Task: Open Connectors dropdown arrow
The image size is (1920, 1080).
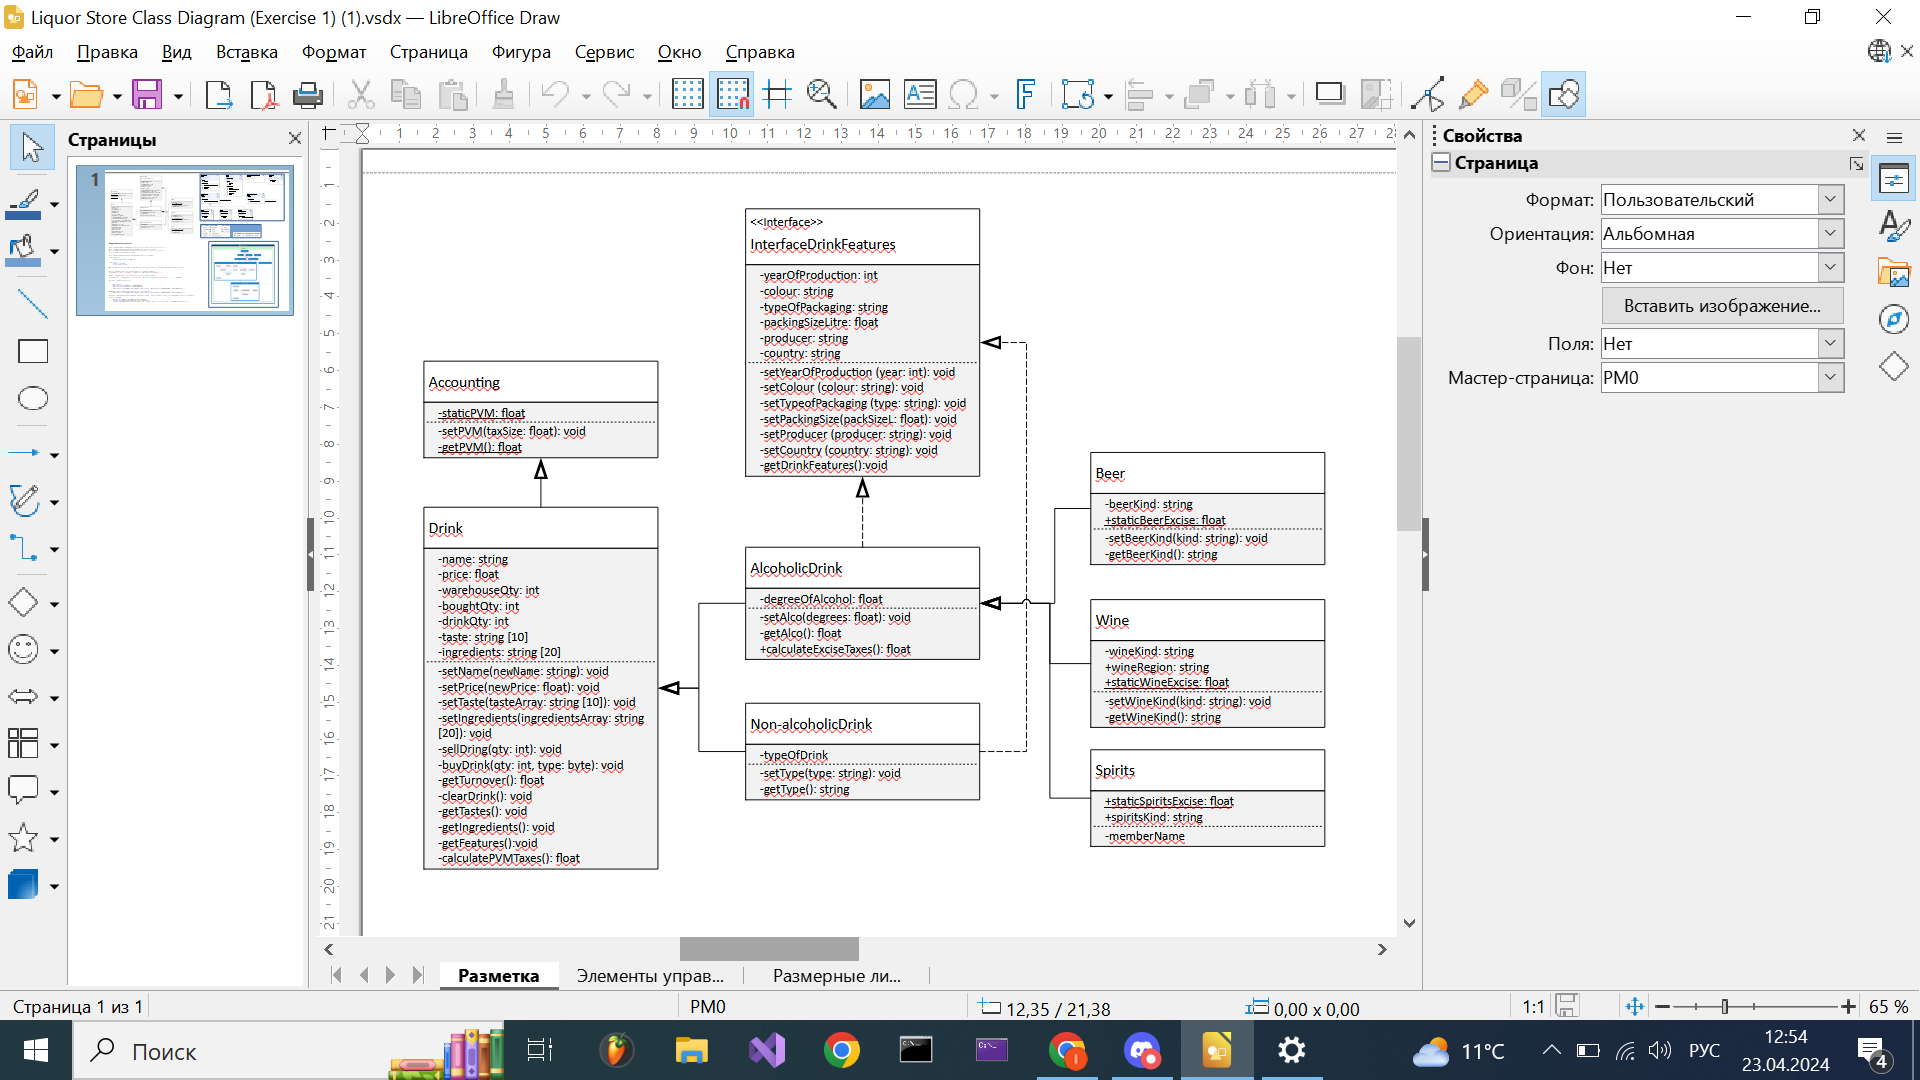Action: (x=55, y=549)
